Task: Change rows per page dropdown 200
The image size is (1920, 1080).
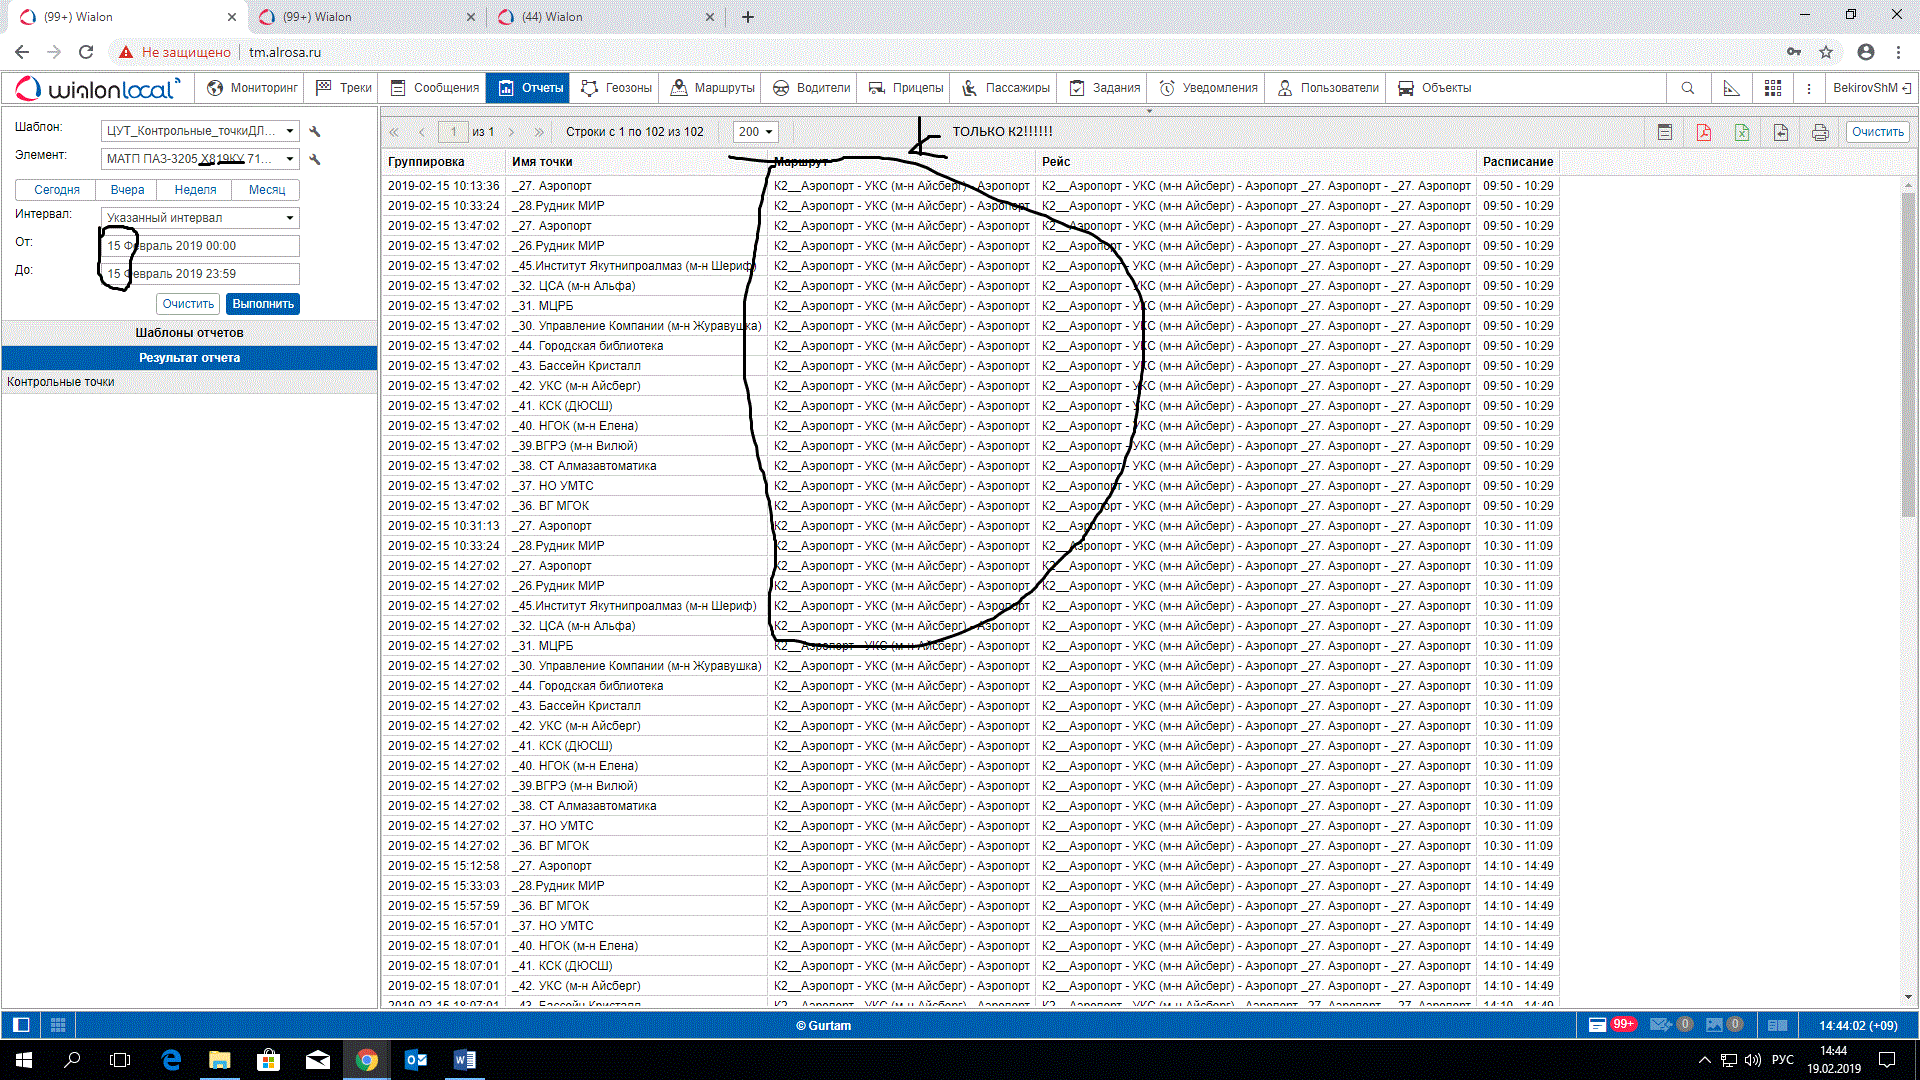Action: click(755, 132)
